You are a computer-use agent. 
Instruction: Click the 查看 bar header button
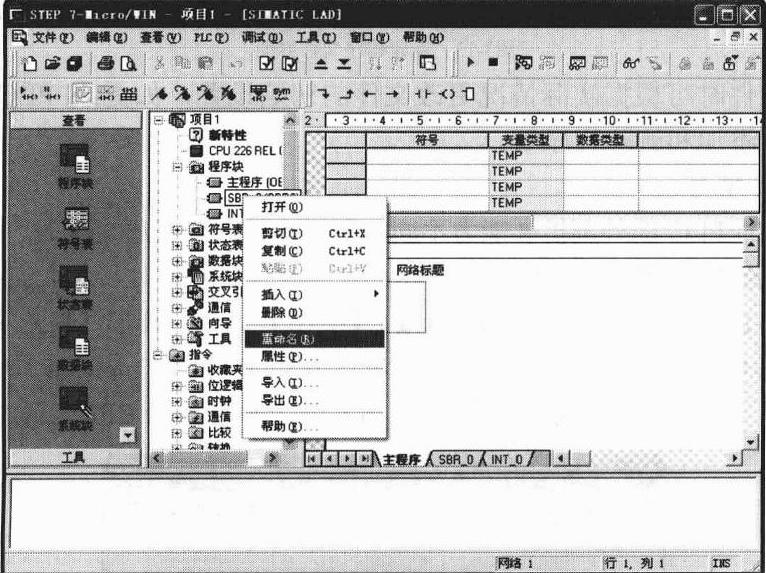coord(75,120)
